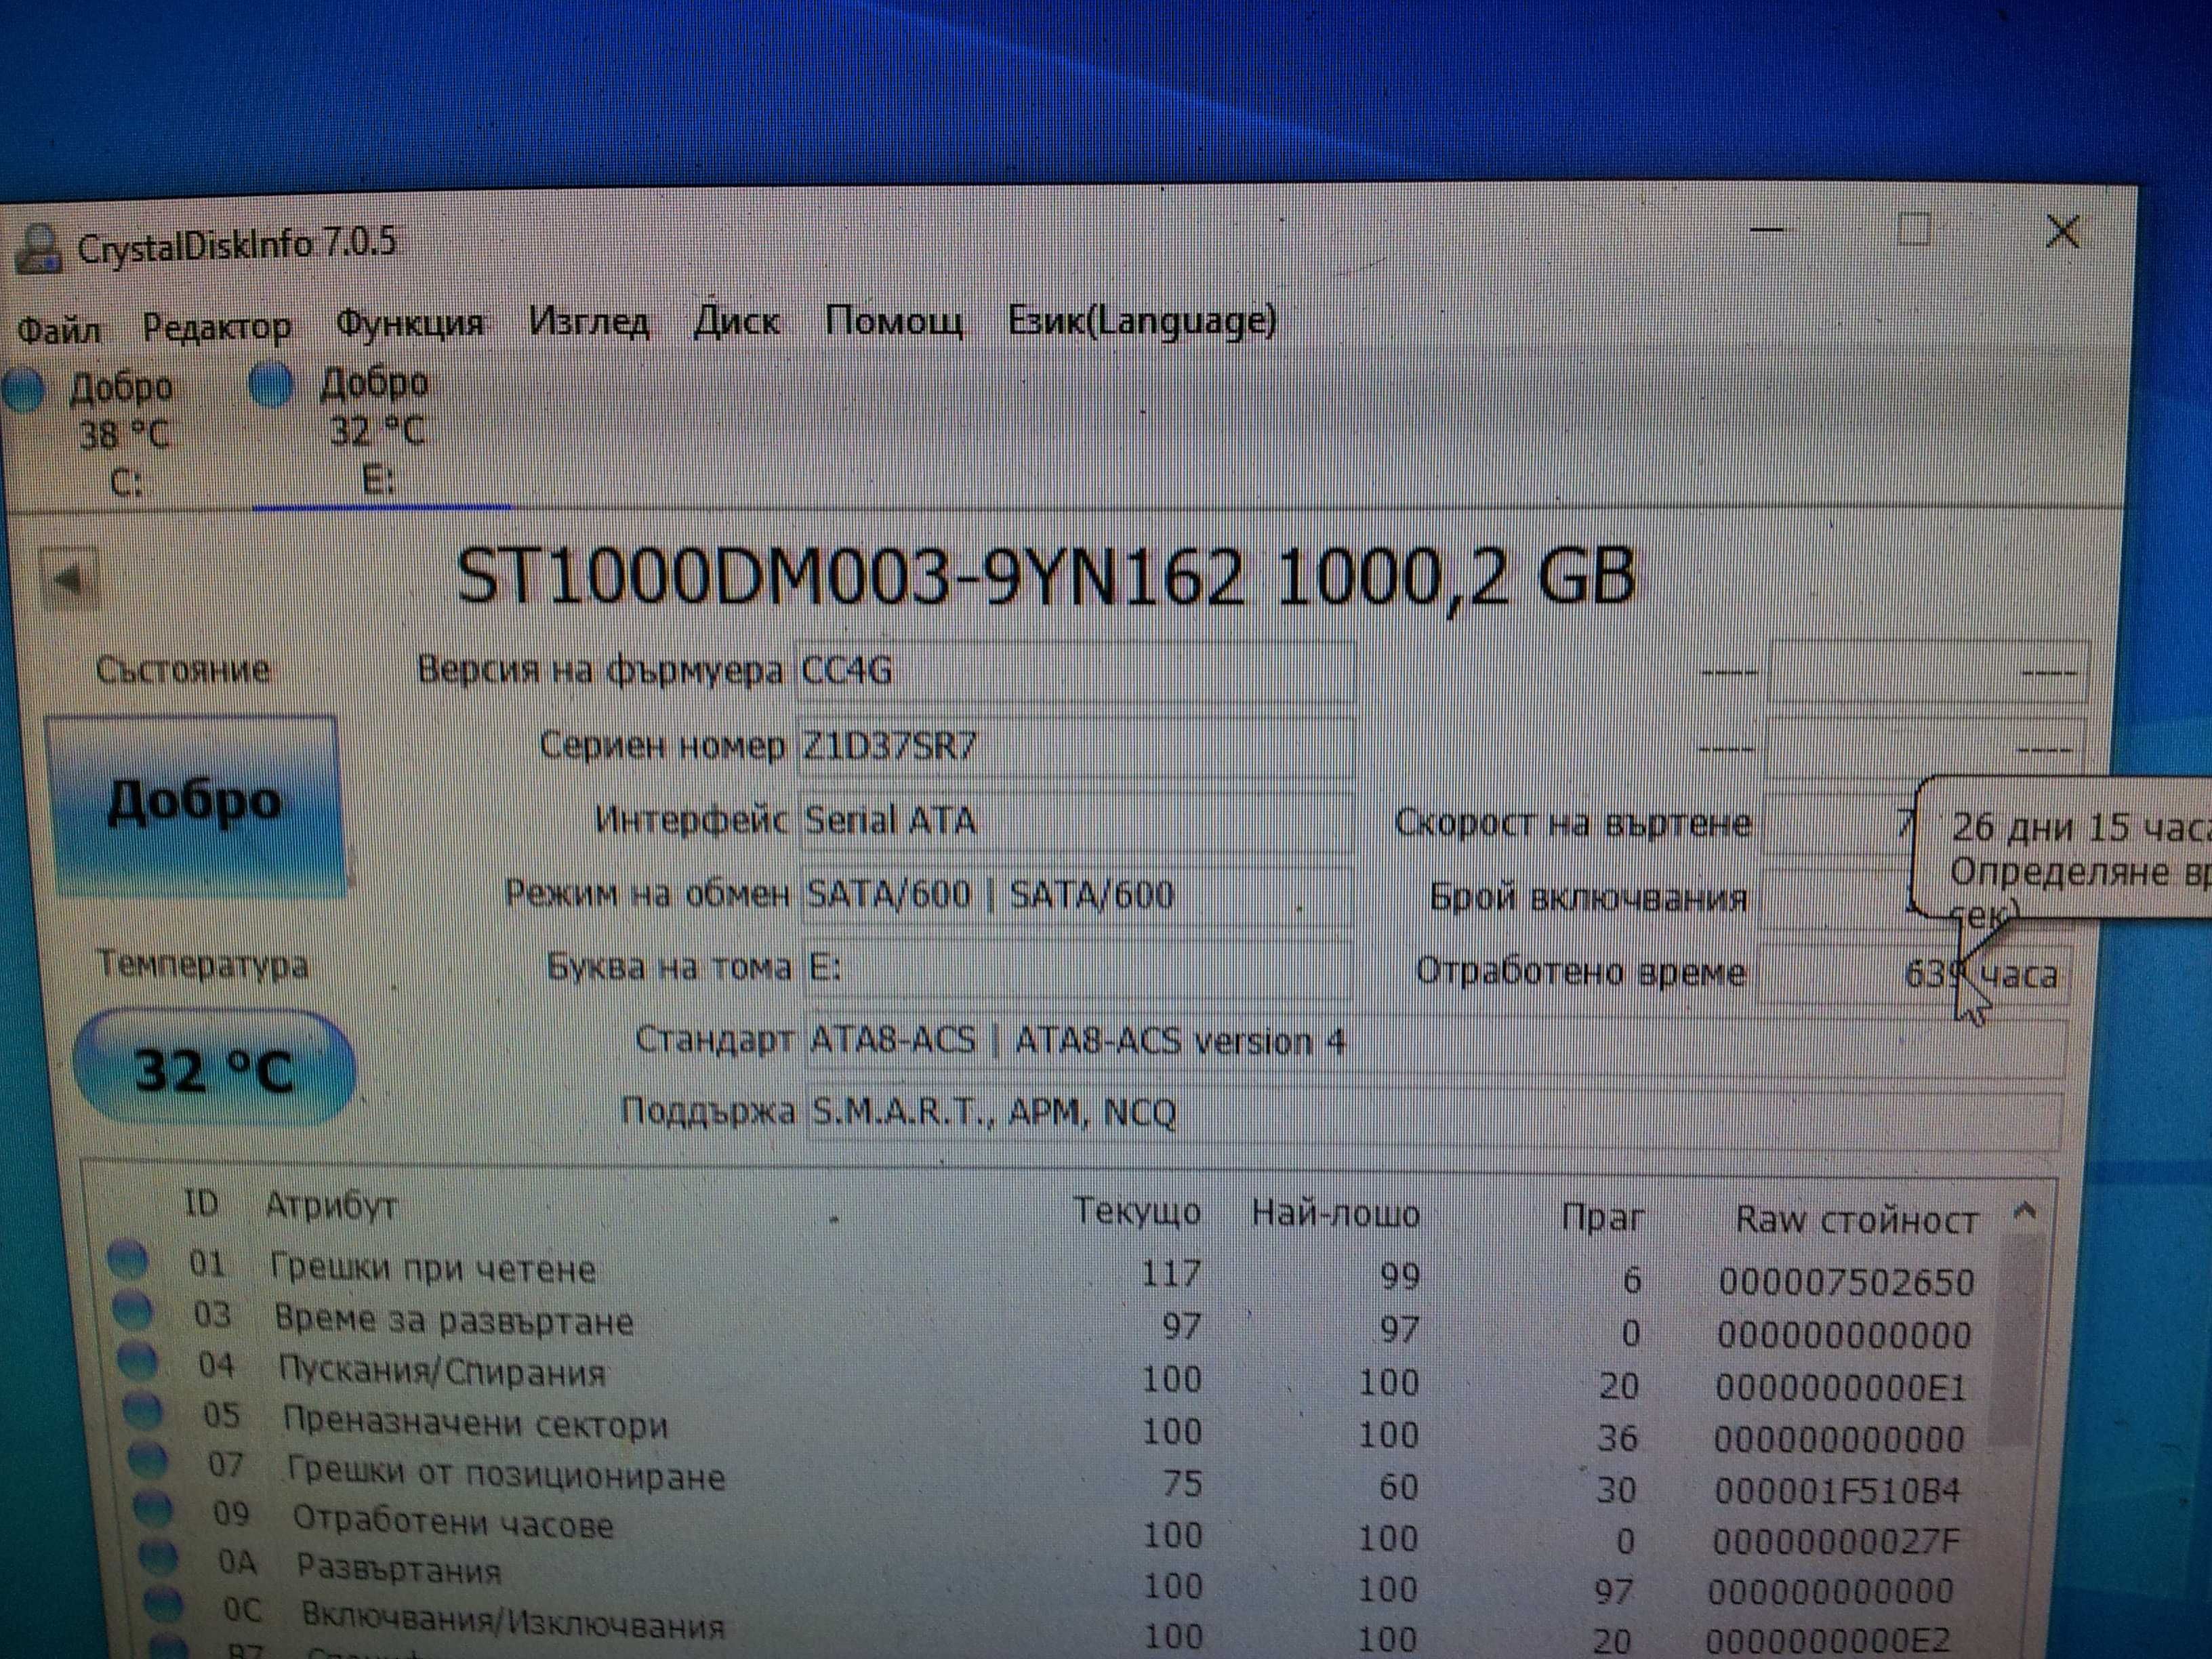2212x1659 pixels.
Task: Open the Функция menu
Action: tap(409, 324)
